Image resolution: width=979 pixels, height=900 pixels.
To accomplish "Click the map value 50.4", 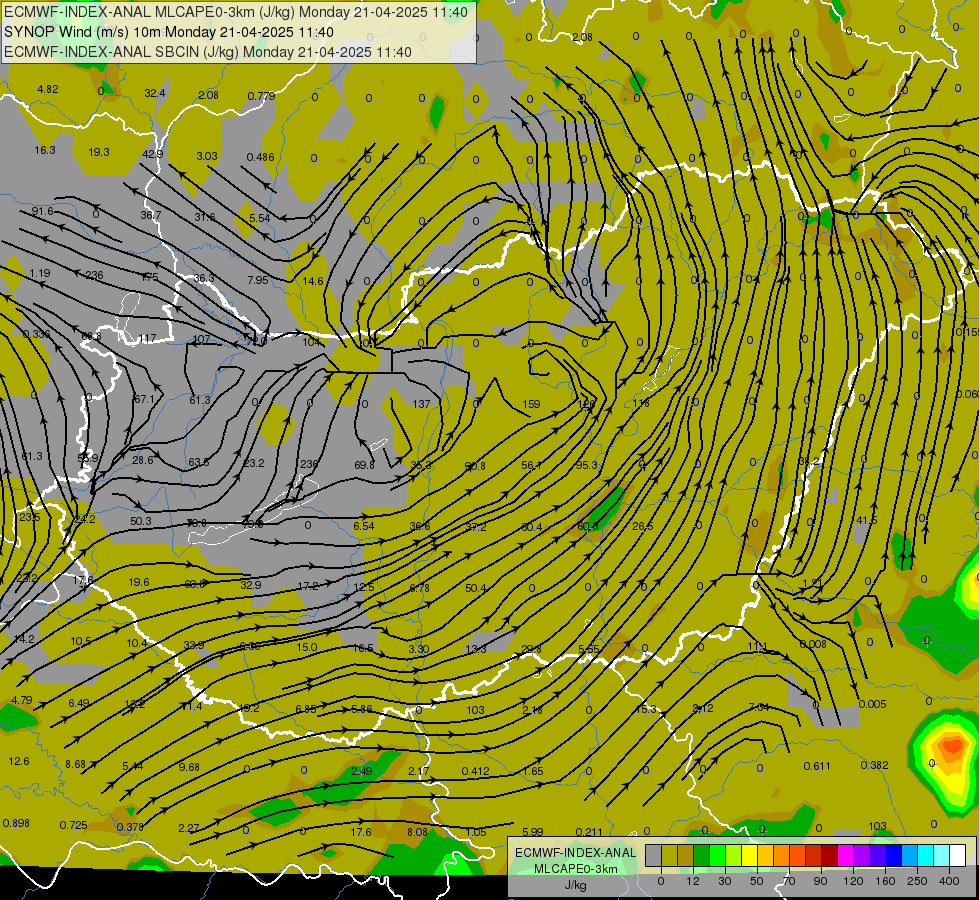I will click(475, 588).
